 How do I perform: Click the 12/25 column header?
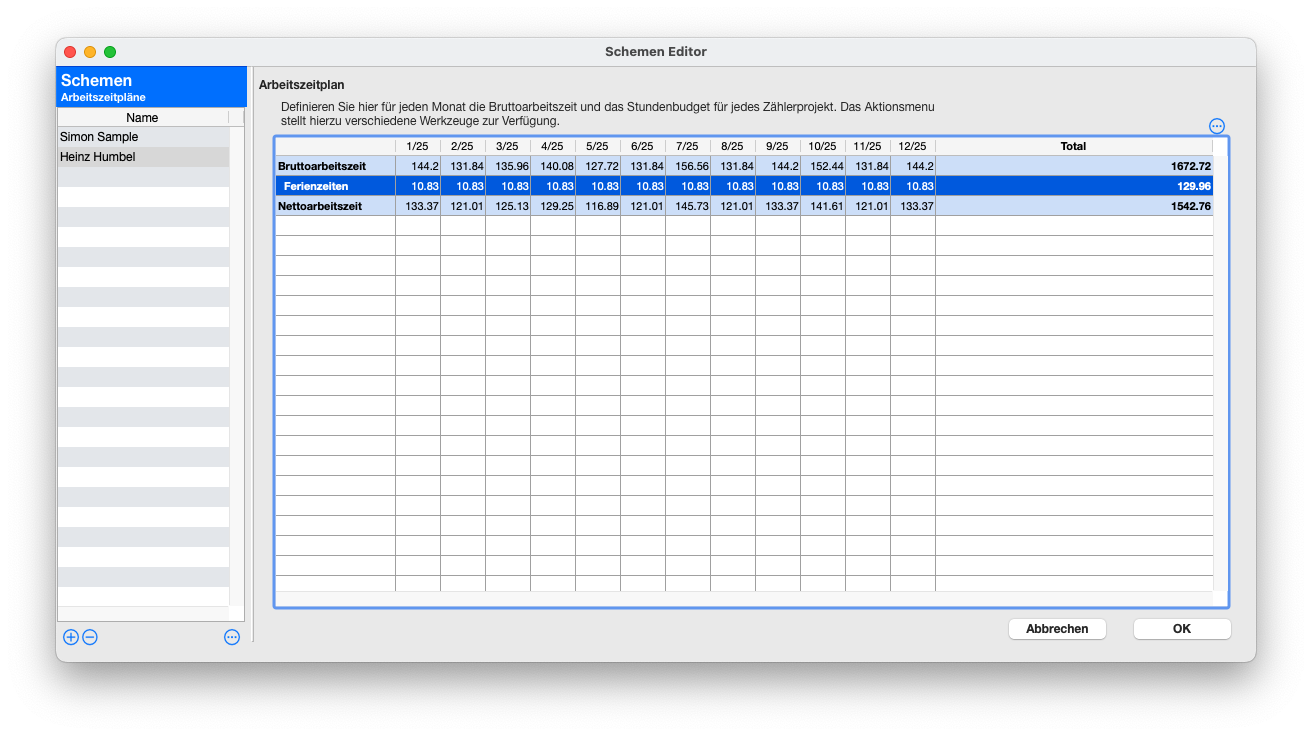click(x=913, y=146)
